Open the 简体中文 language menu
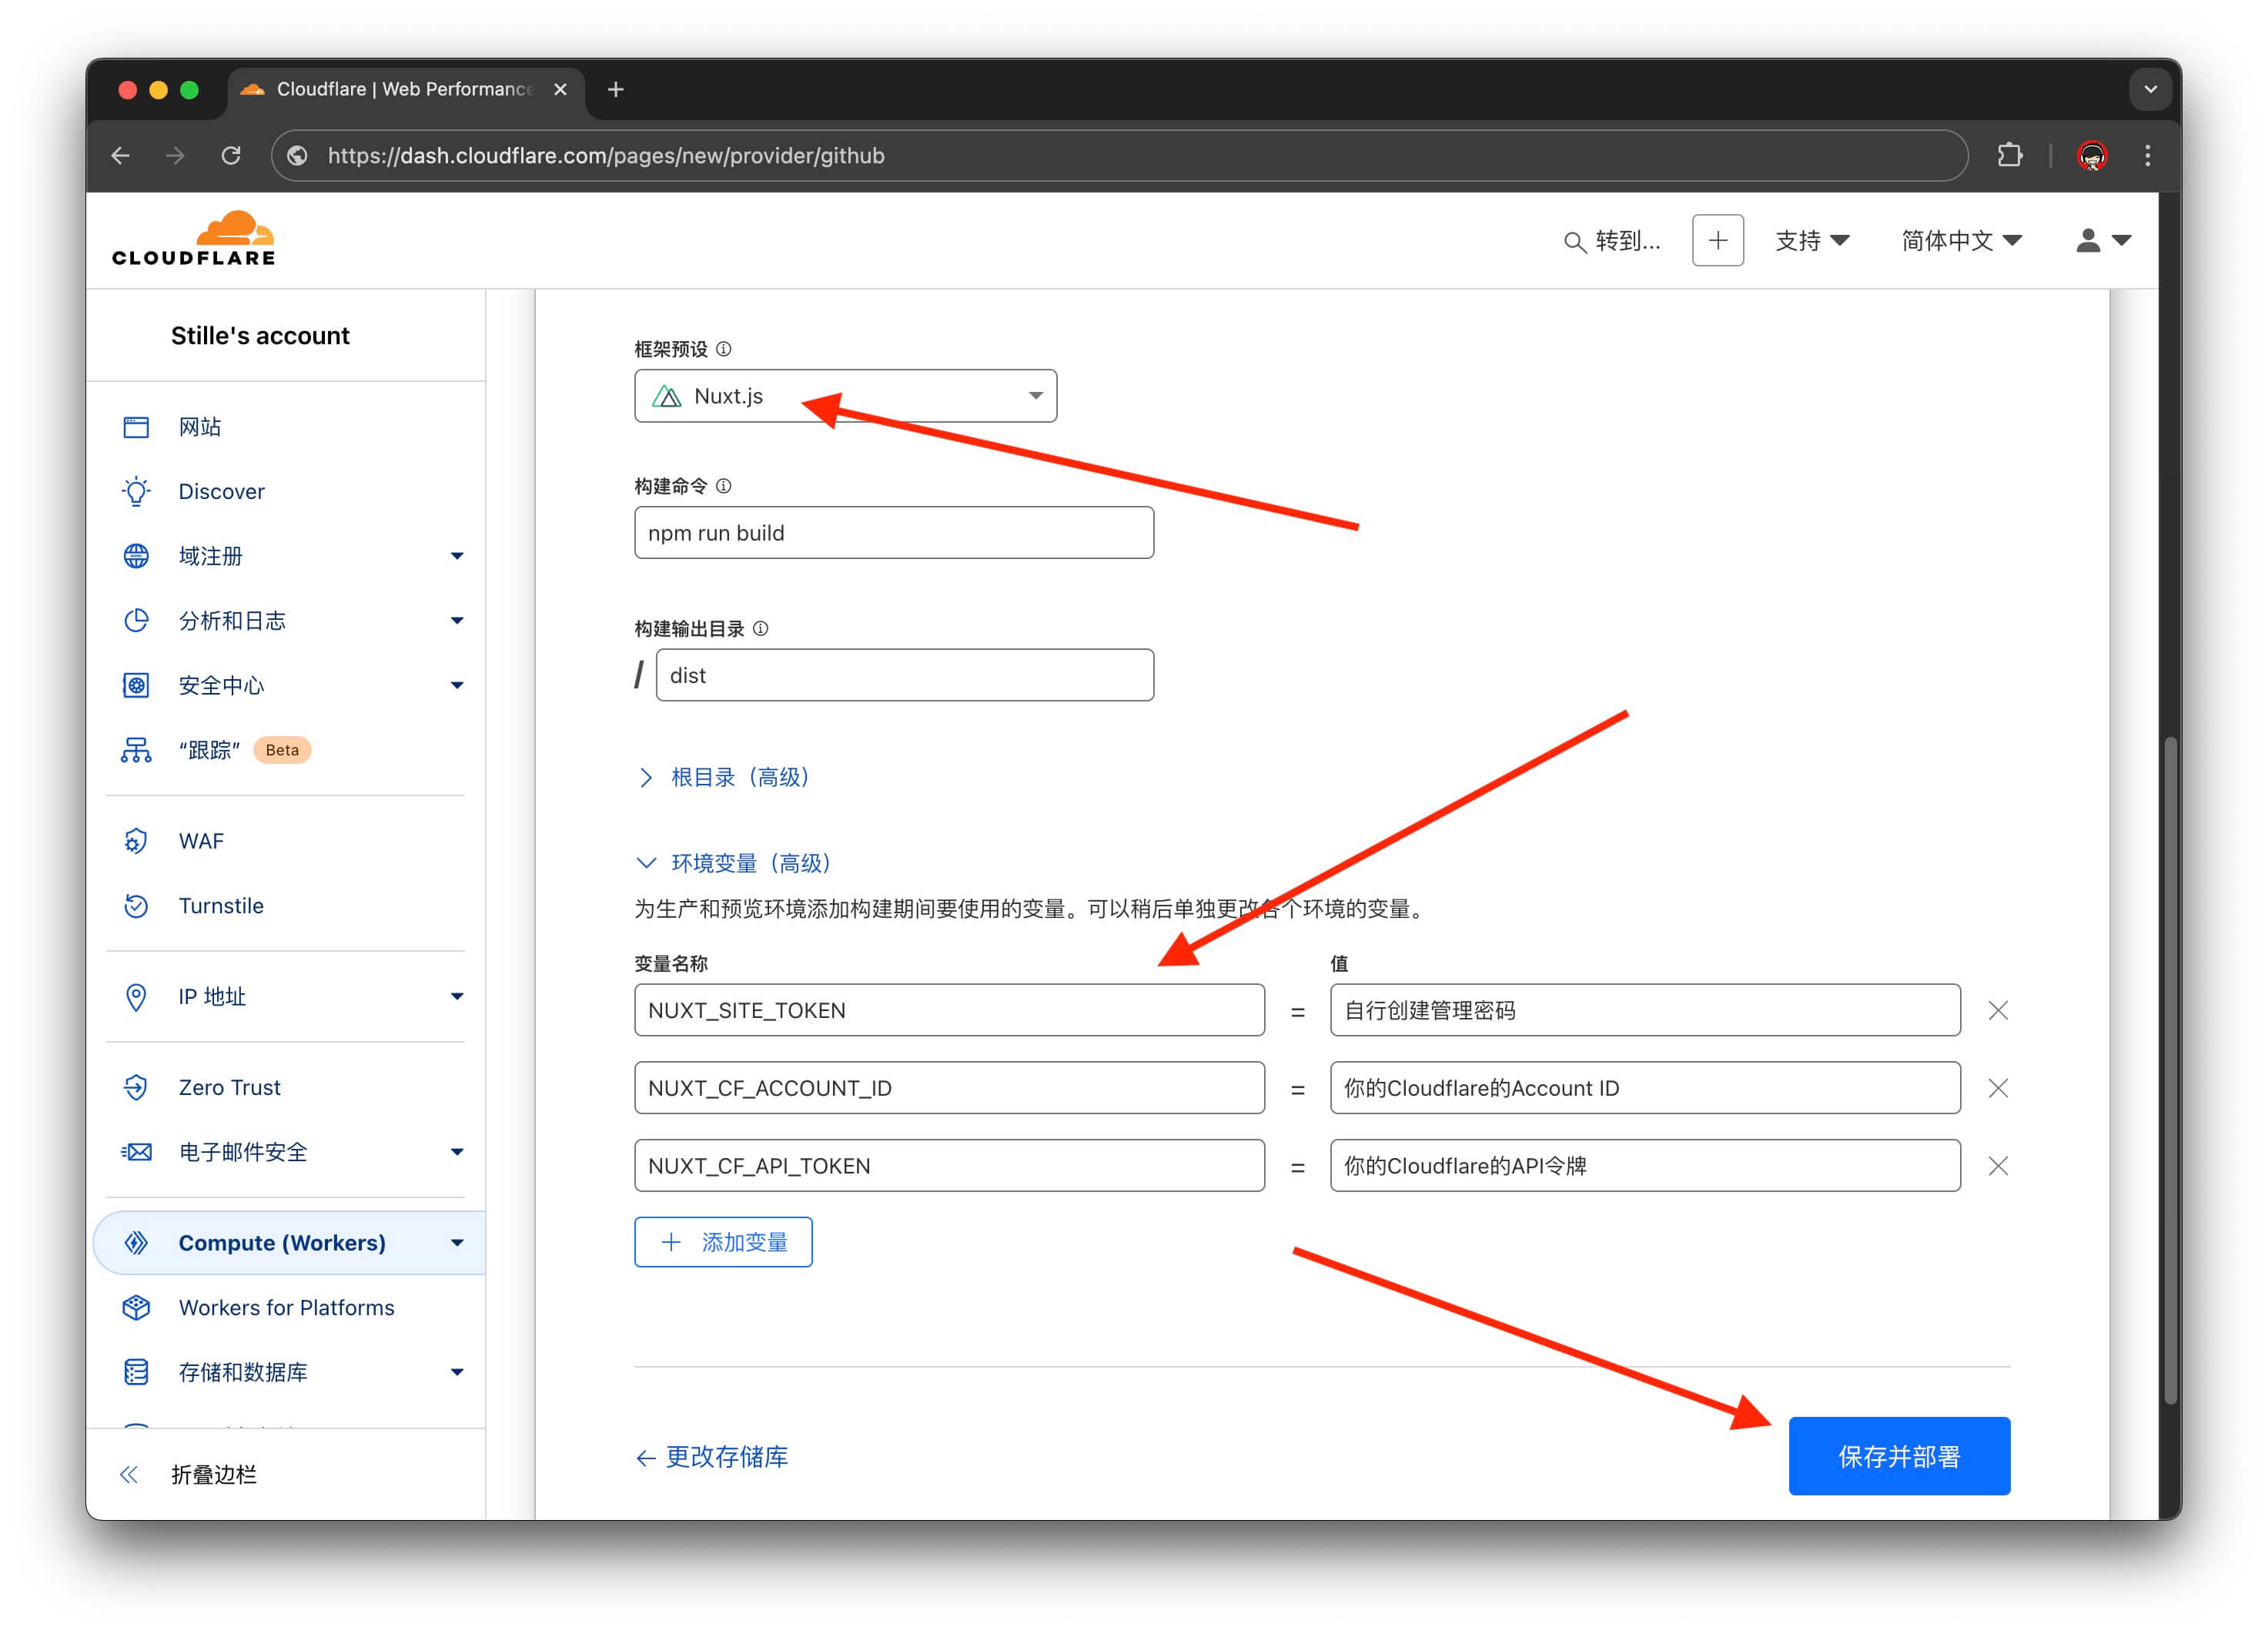Viewport: 2268px width, 1634px height. click(x=1961, y=240)
